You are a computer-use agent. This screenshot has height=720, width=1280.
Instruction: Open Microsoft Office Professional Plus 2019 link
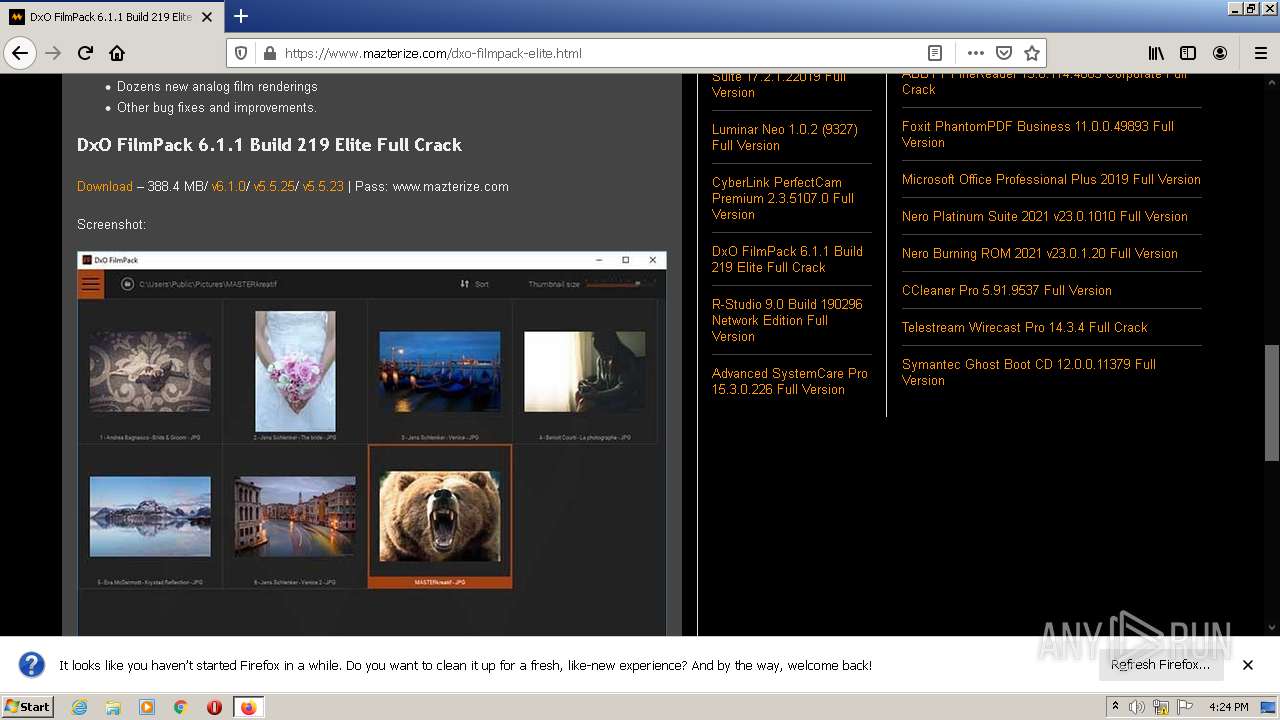(x=1051, y=179)
